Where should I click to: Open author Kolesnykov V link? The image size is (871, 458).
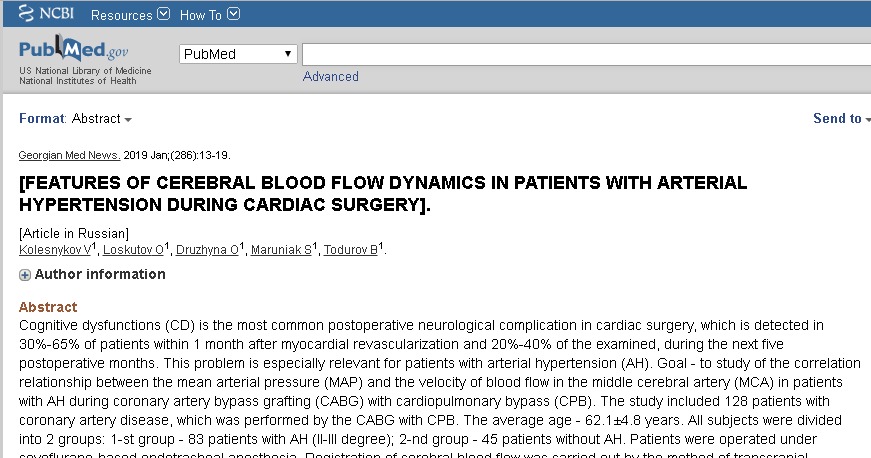coord(55,250)
